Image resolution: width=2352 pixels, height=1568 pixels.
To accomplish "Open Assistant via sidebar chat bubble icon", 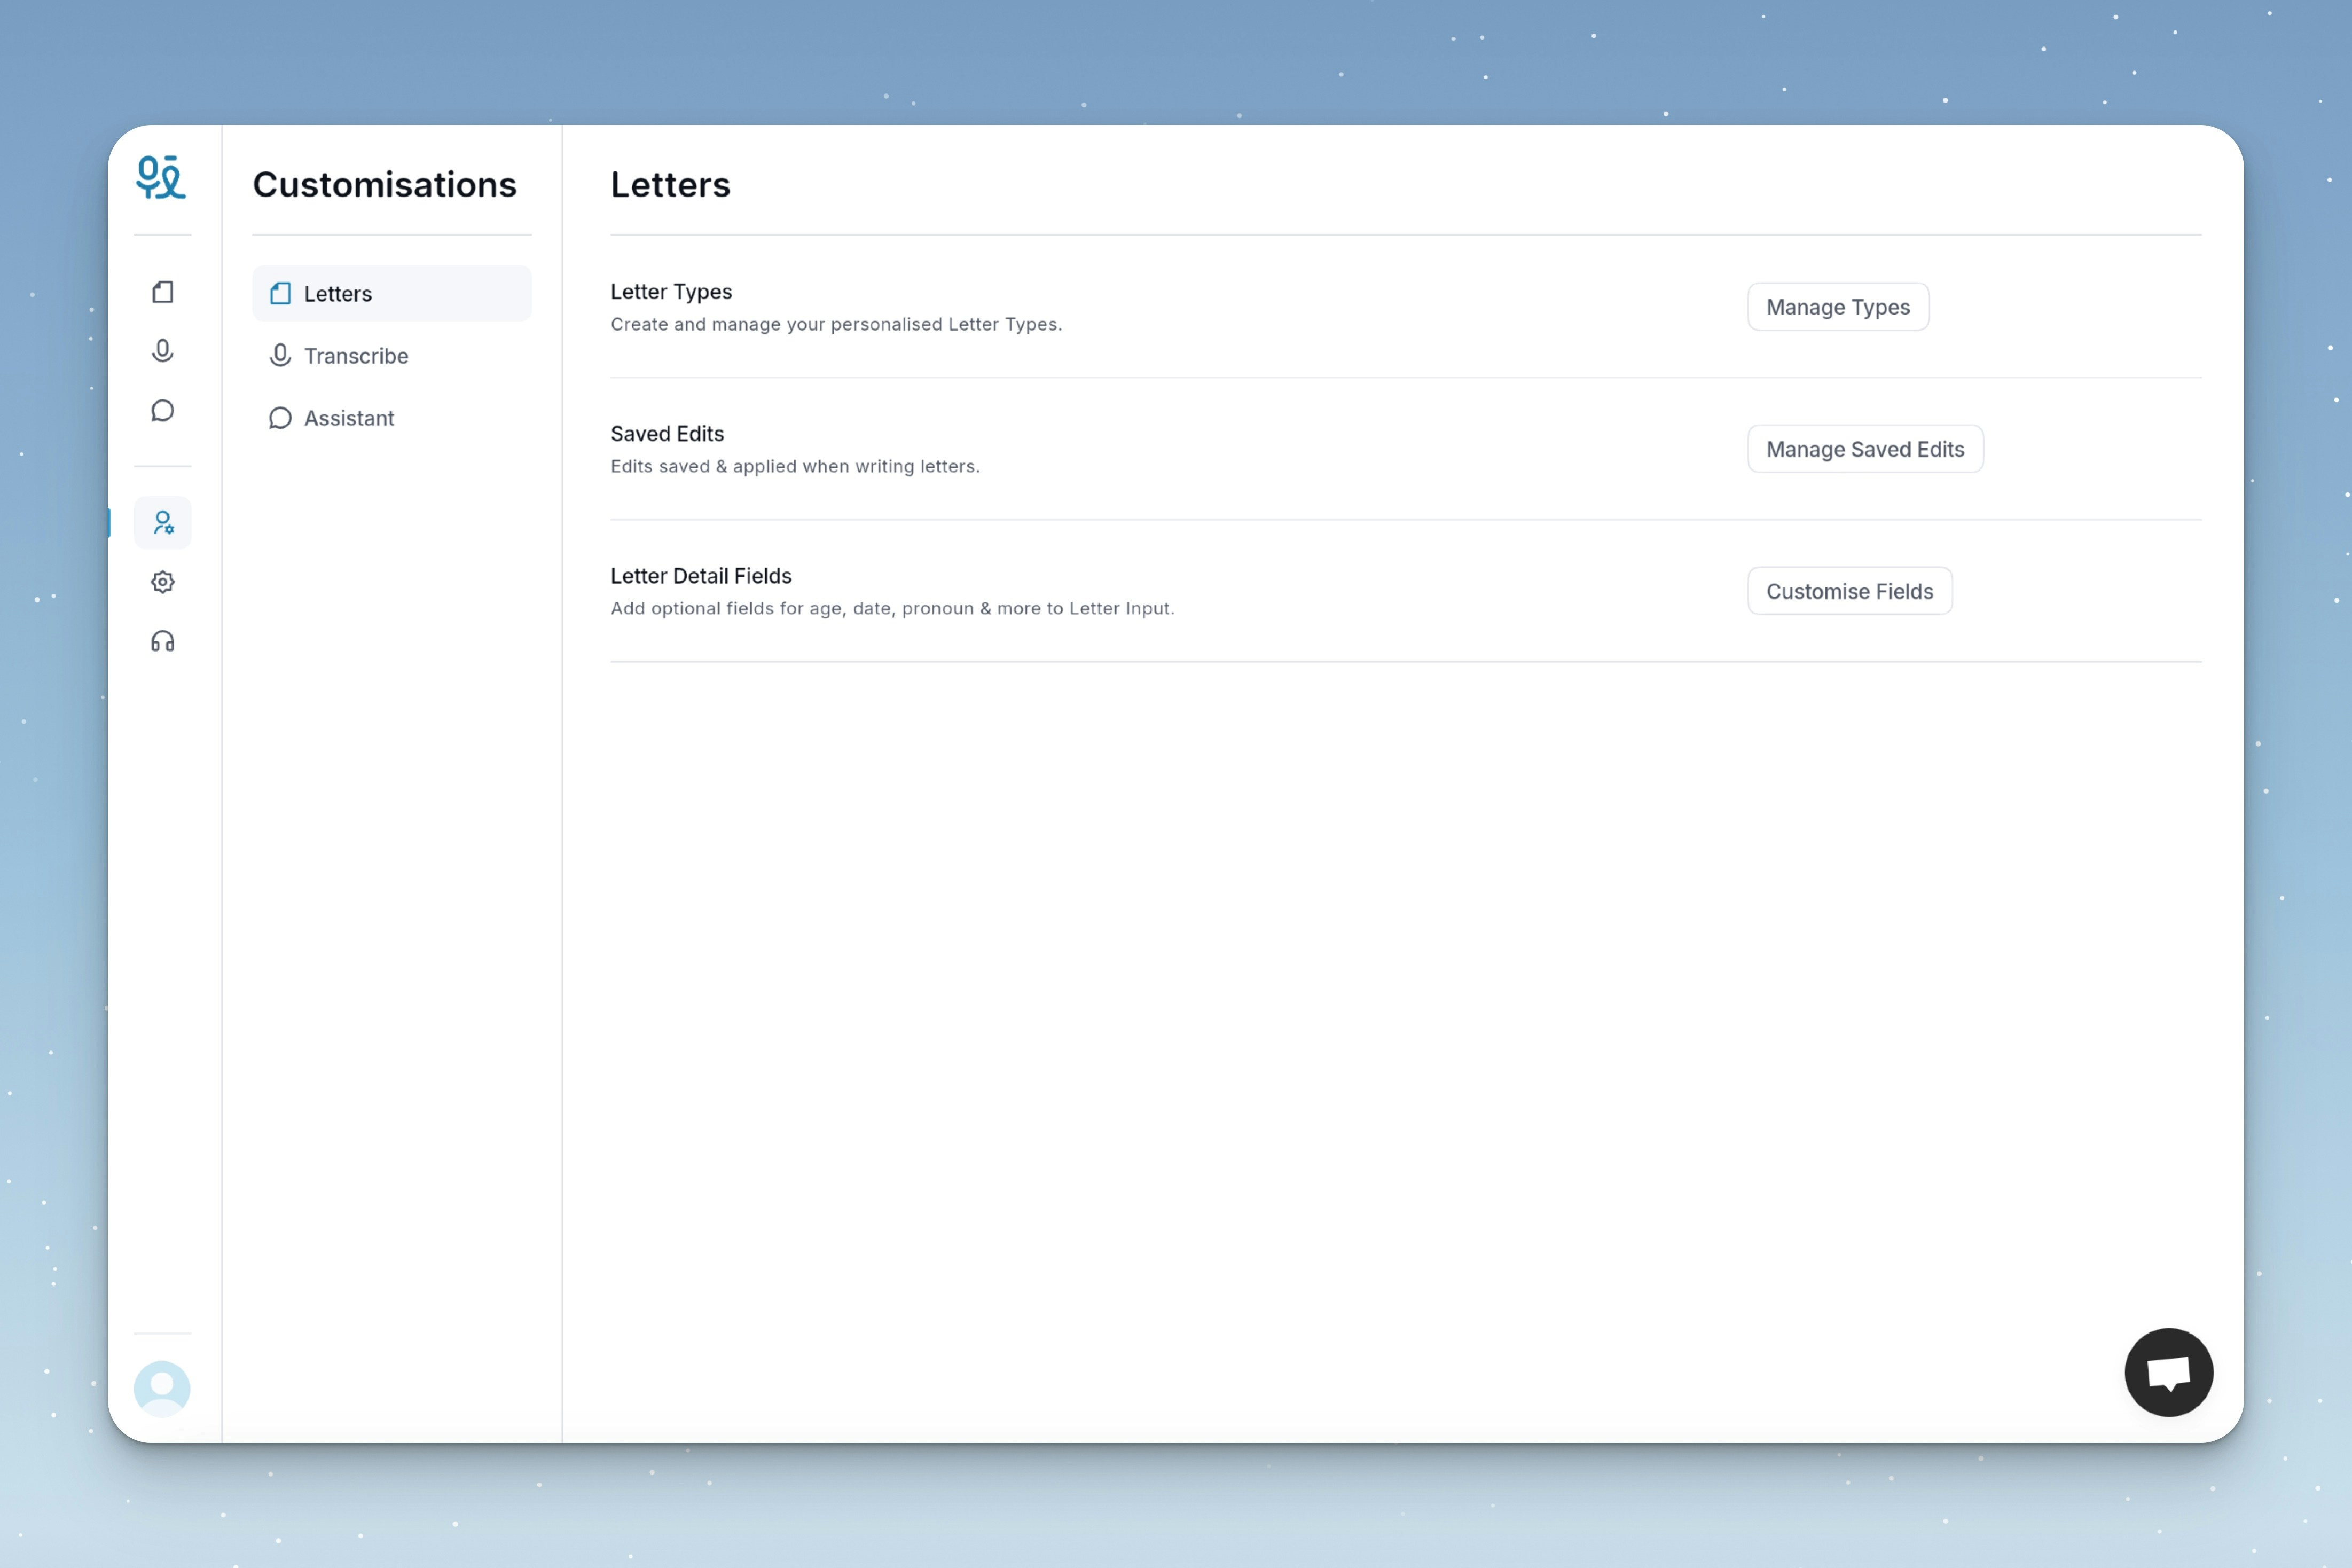I will click(163, 411).
